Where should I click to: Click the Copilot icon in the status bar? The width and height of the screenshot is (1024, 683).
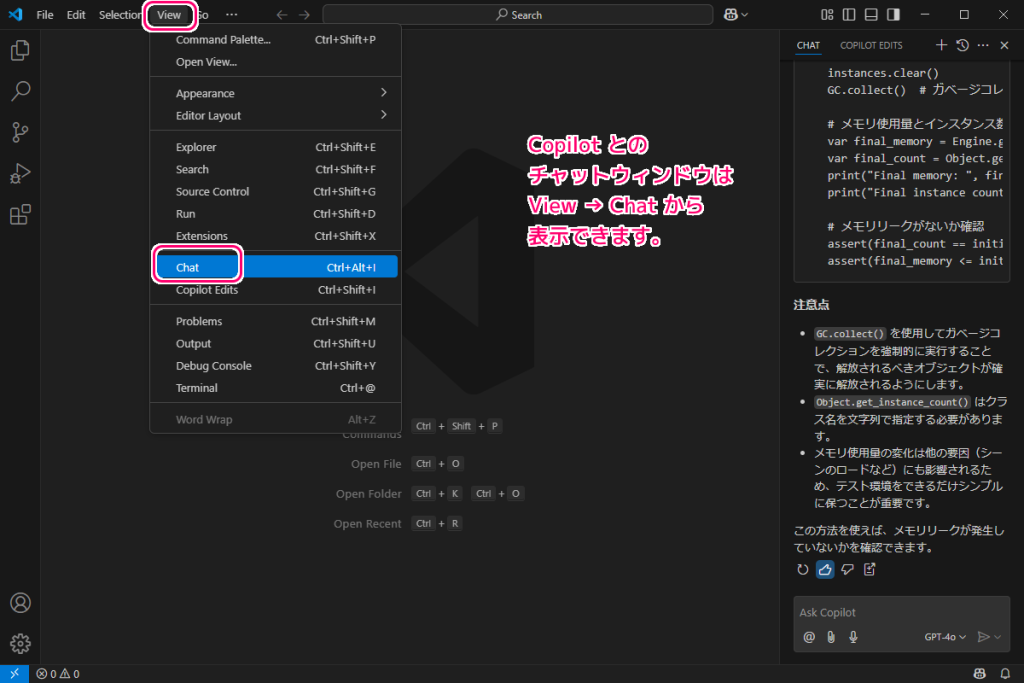(x=978, y=673)
